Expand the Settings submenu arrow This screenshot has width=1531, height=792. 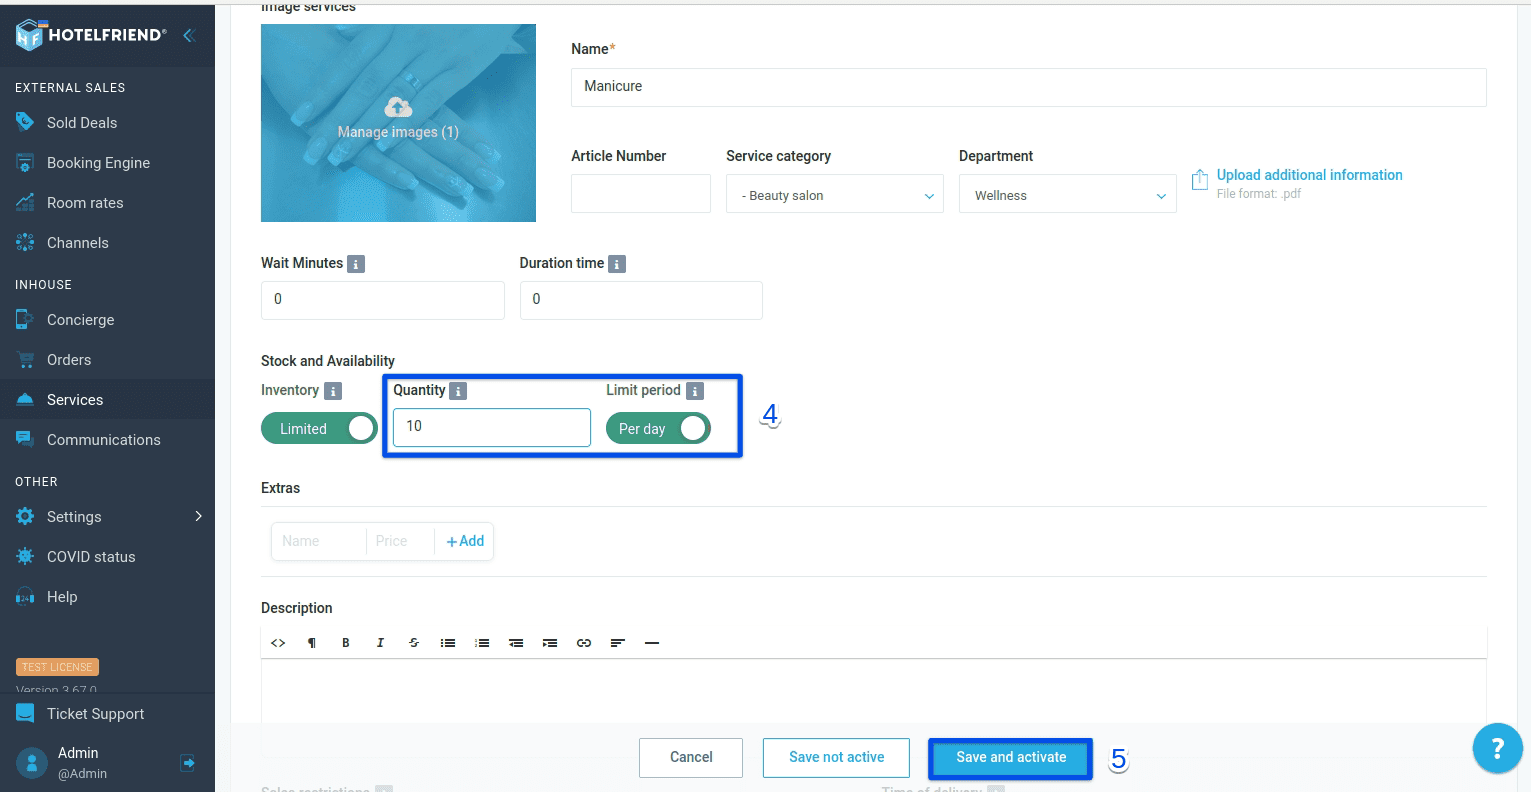point(198,516)
